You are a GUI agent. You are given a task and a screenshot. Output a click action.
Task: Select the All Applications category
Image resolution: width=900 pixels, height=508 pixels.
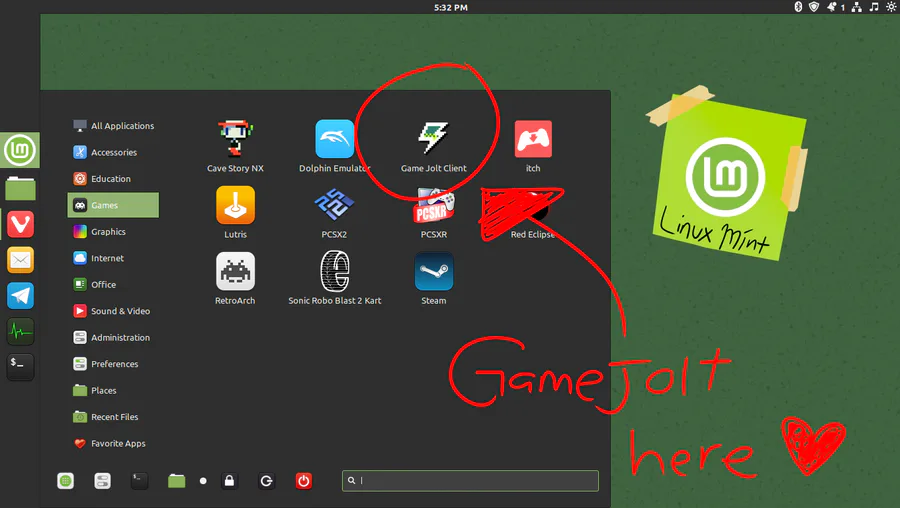click(x=114, y=126)
